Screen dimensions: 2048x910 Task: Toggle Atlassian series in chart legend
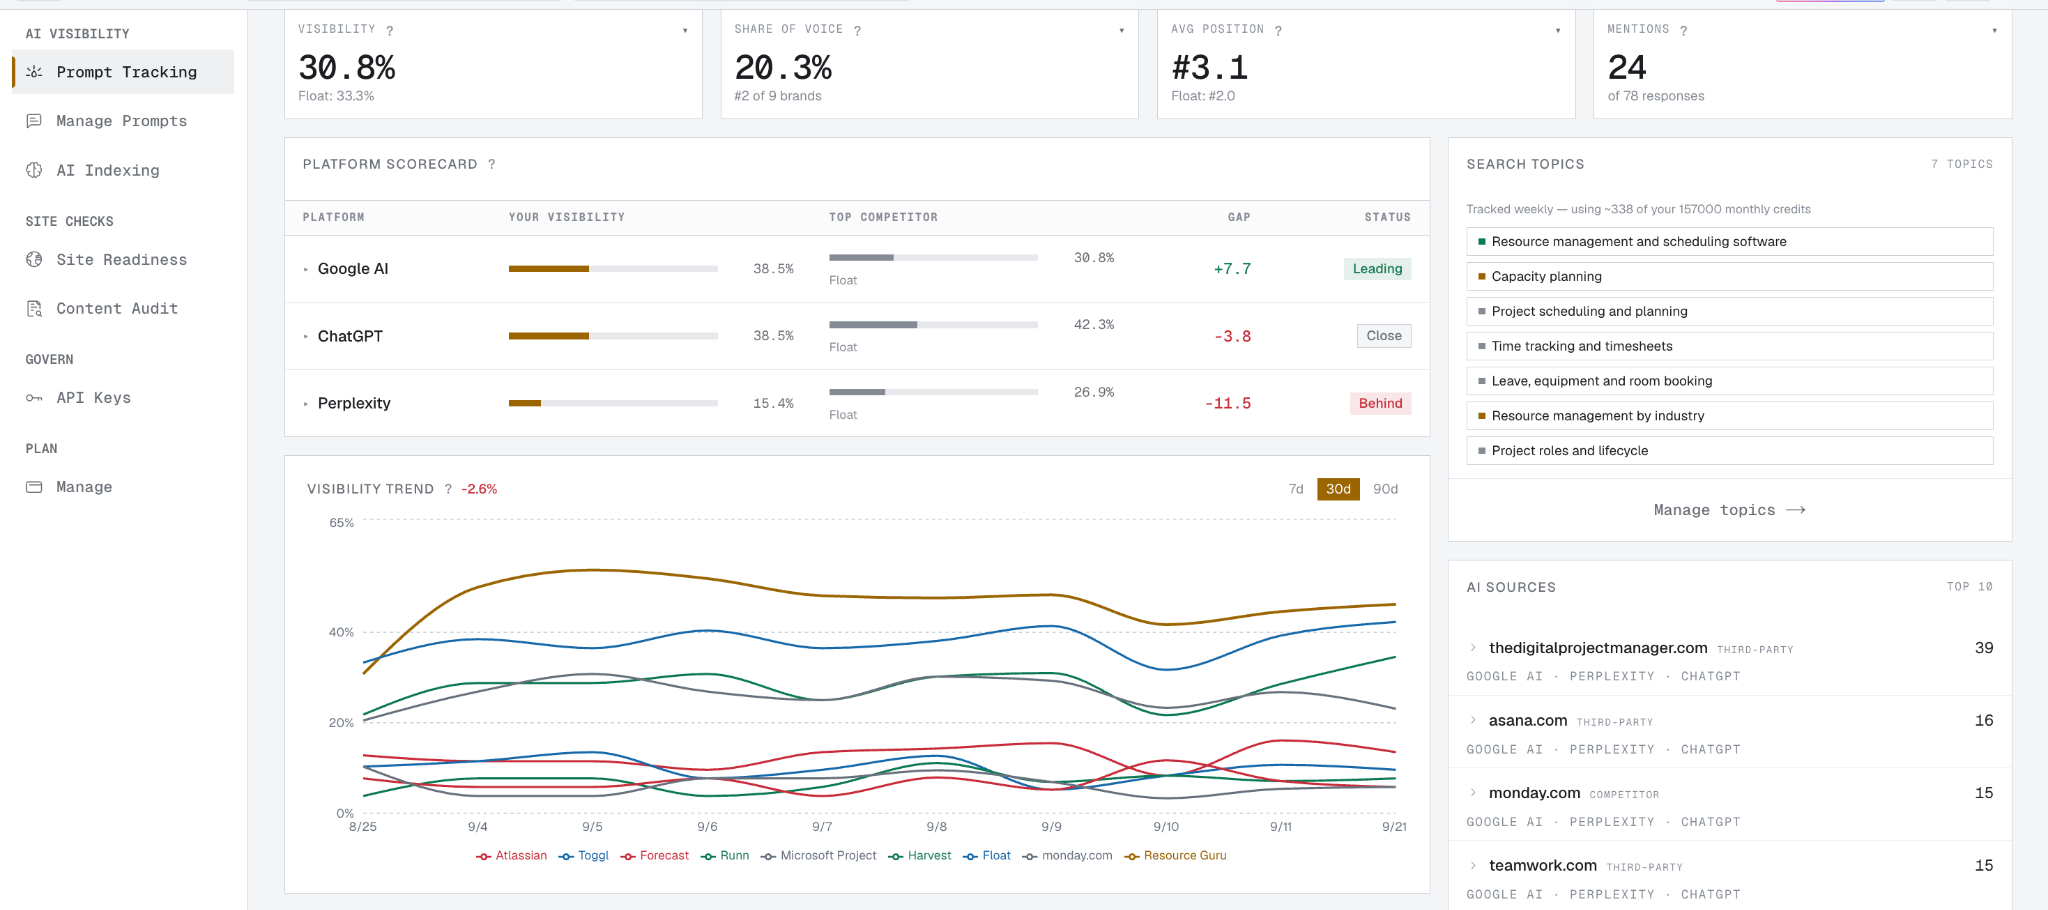pos(512,856)
